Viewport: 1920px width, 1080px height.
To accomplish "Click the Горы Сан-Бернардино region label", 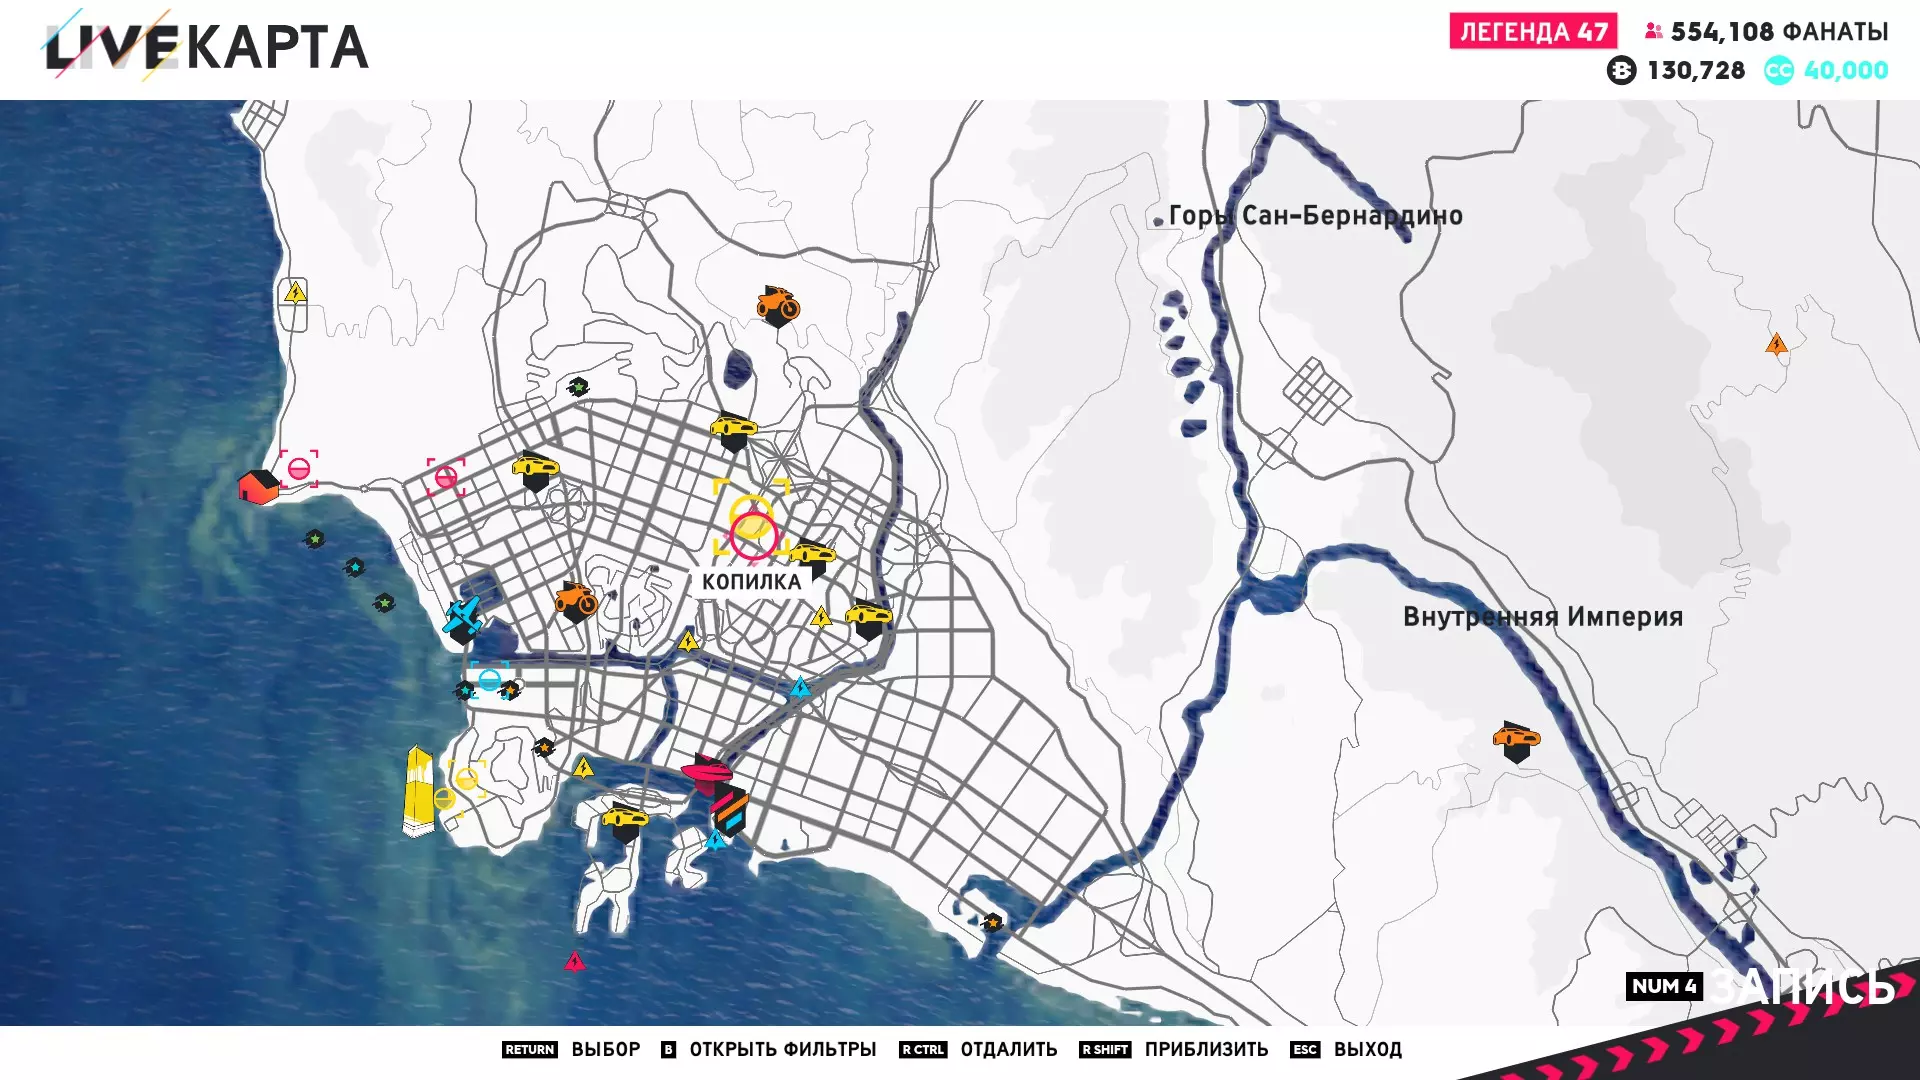I will pos(1314,216).
